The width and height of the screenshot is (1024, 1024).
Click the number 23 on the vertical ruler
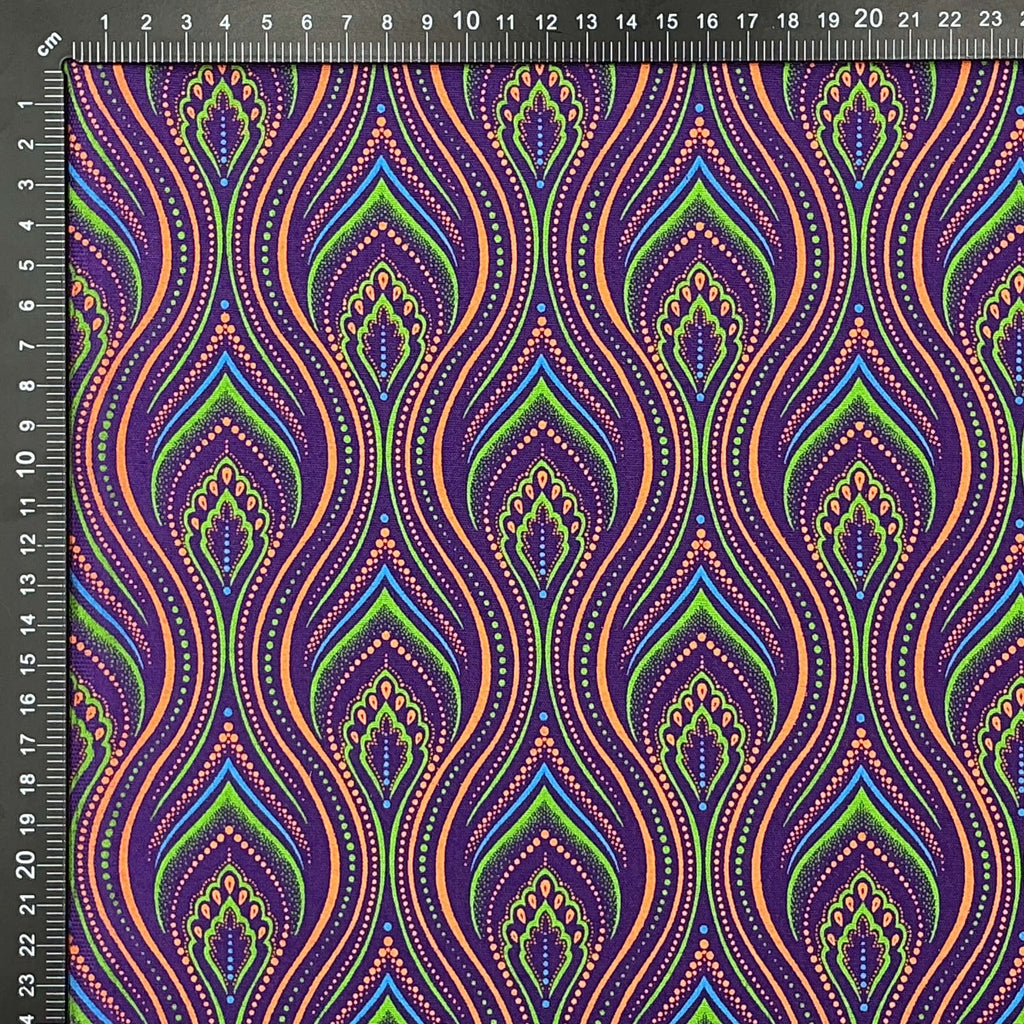[27, 985]
